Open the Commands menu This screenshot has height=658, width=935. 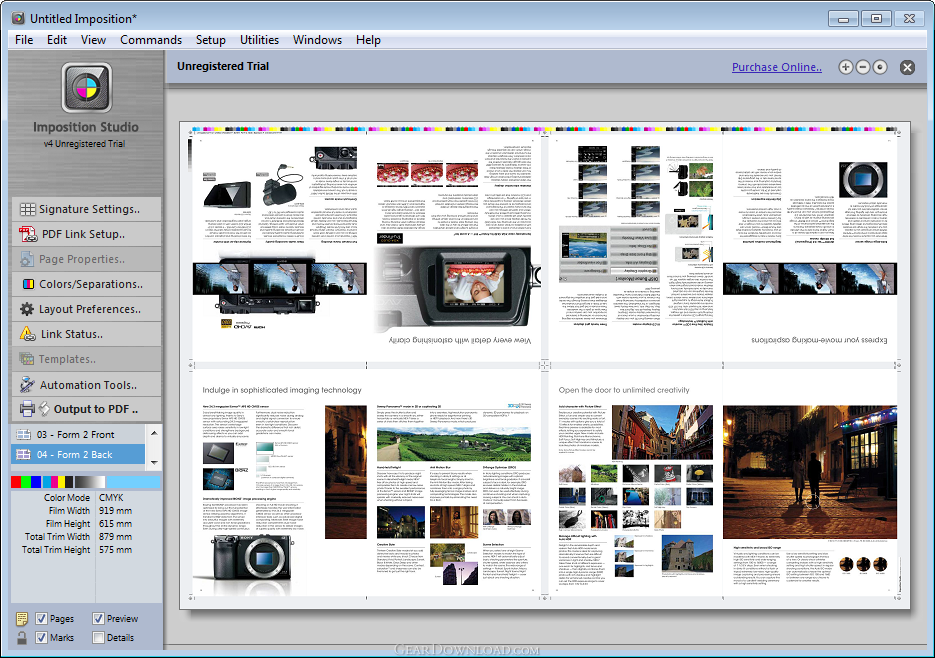[x=151, y=40]
